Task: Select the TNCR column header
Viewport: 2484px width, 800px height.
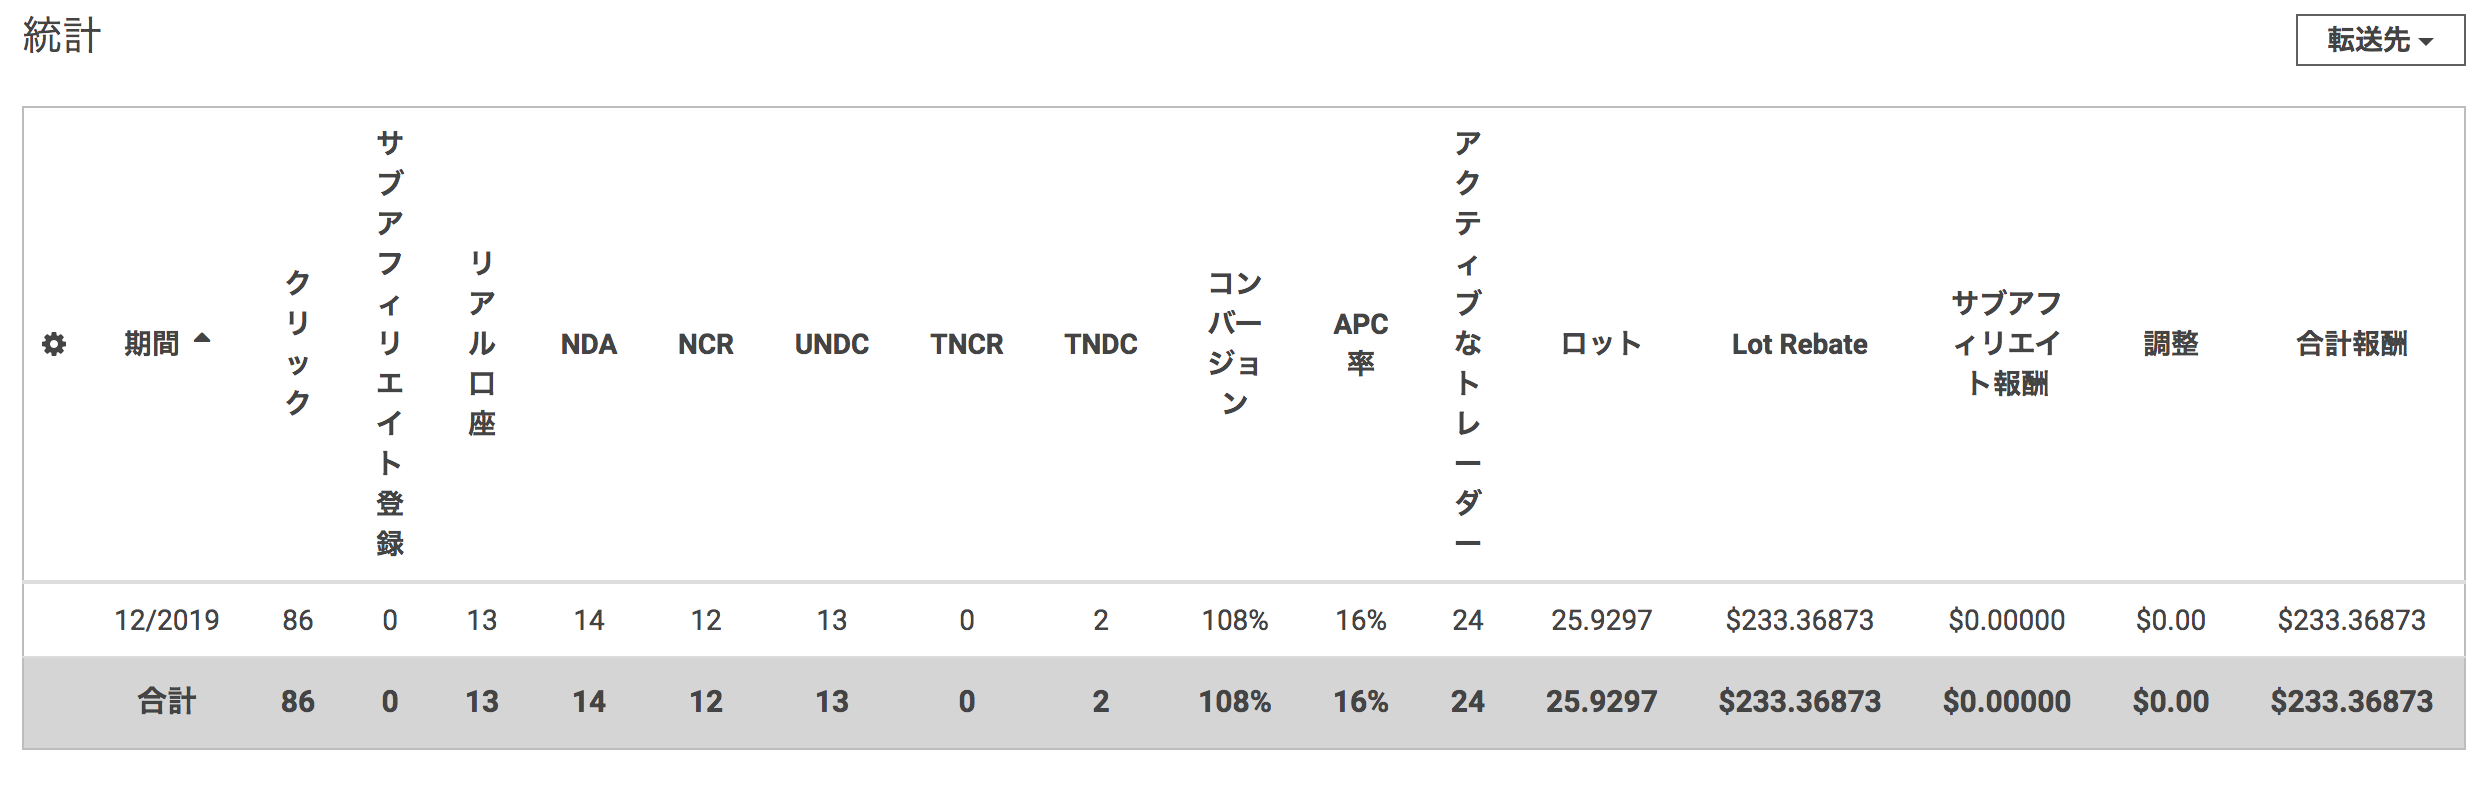Action: (966, 344)
